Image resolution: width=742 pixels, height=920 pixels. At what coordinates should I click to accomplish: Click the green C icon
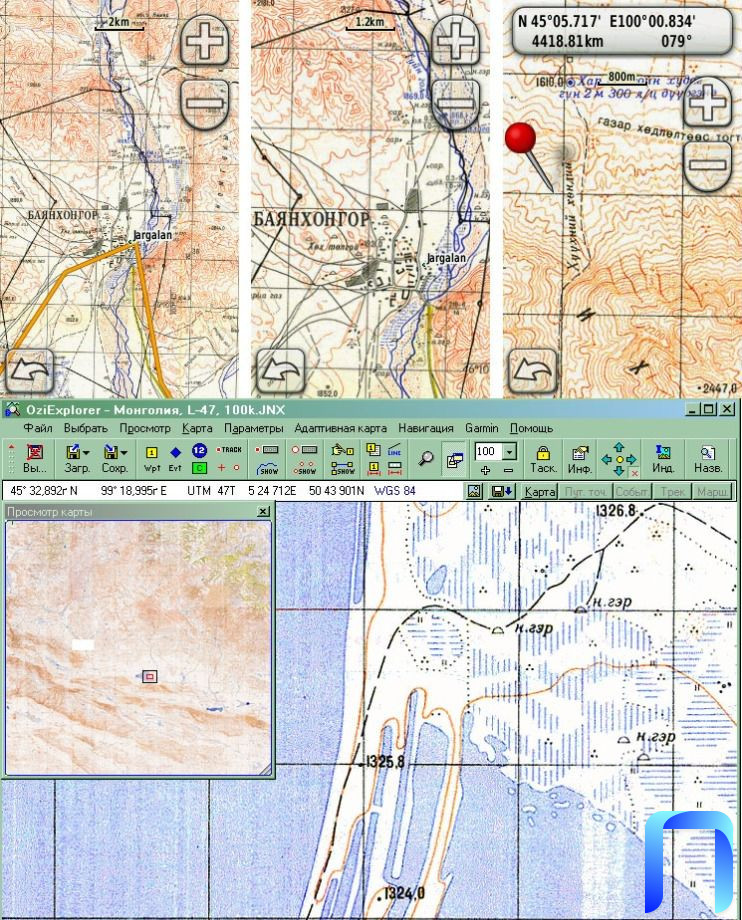(x=199, y=468)
